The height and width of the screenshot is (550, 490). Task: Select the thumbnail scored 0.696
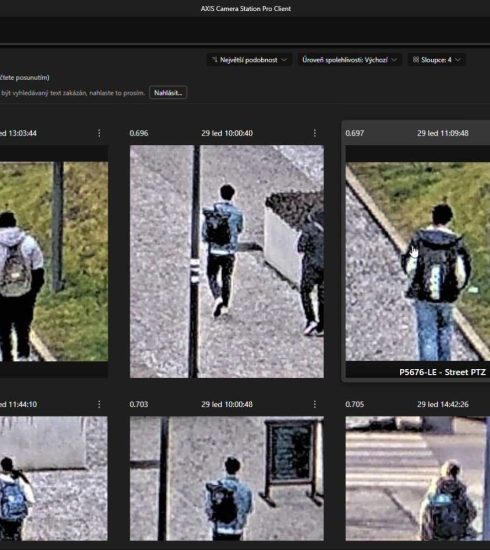227,262
